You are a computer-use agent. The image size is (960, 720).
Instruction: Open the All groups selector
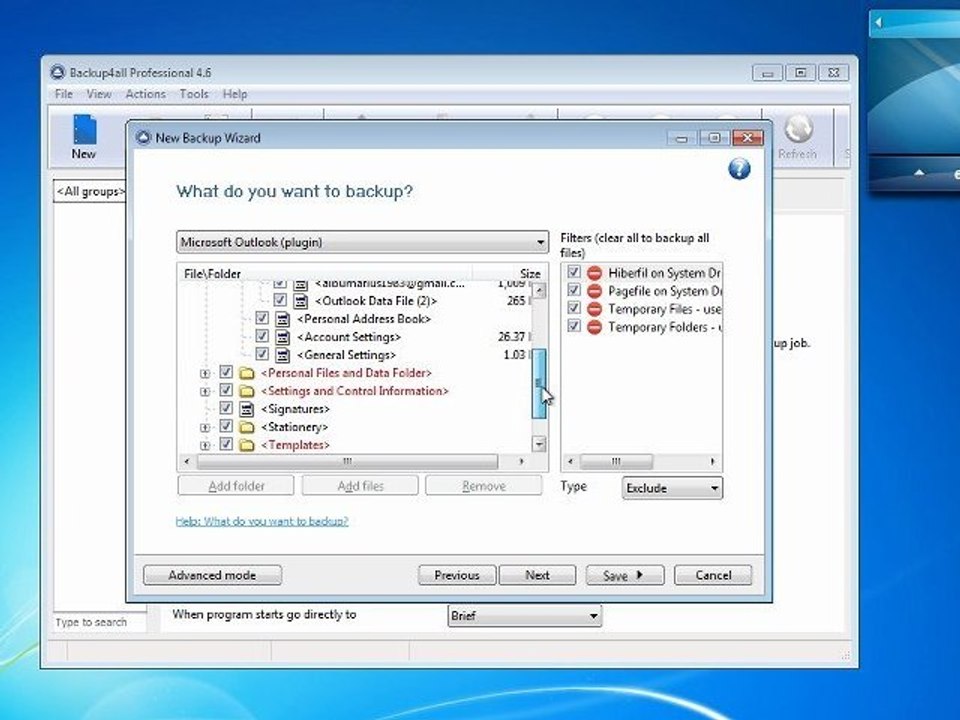point(91,192)
